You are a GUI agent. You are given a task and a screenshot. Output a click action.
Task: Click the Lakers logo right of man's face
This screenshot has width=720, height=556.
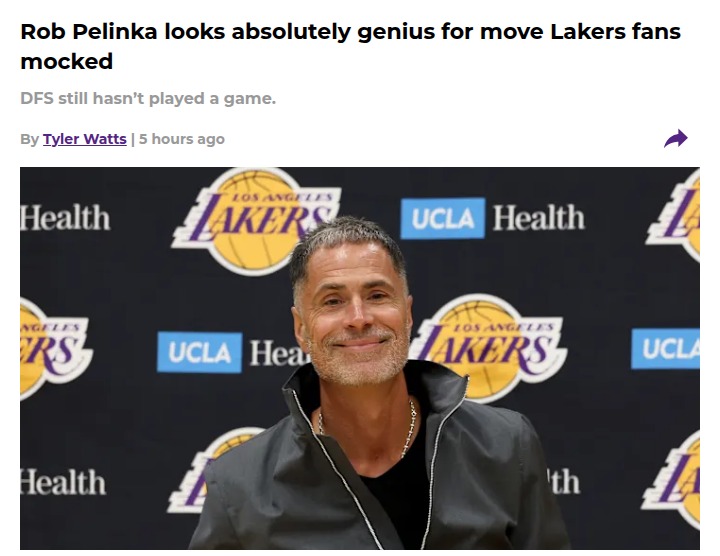click(x=488, y=345)
